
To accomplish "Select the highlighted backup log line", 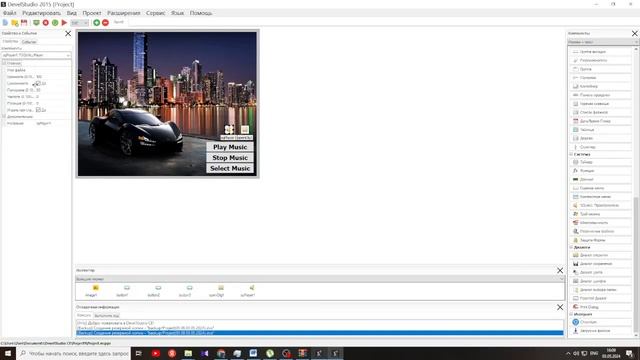I will pyautogui.click(x=320, y=333).
